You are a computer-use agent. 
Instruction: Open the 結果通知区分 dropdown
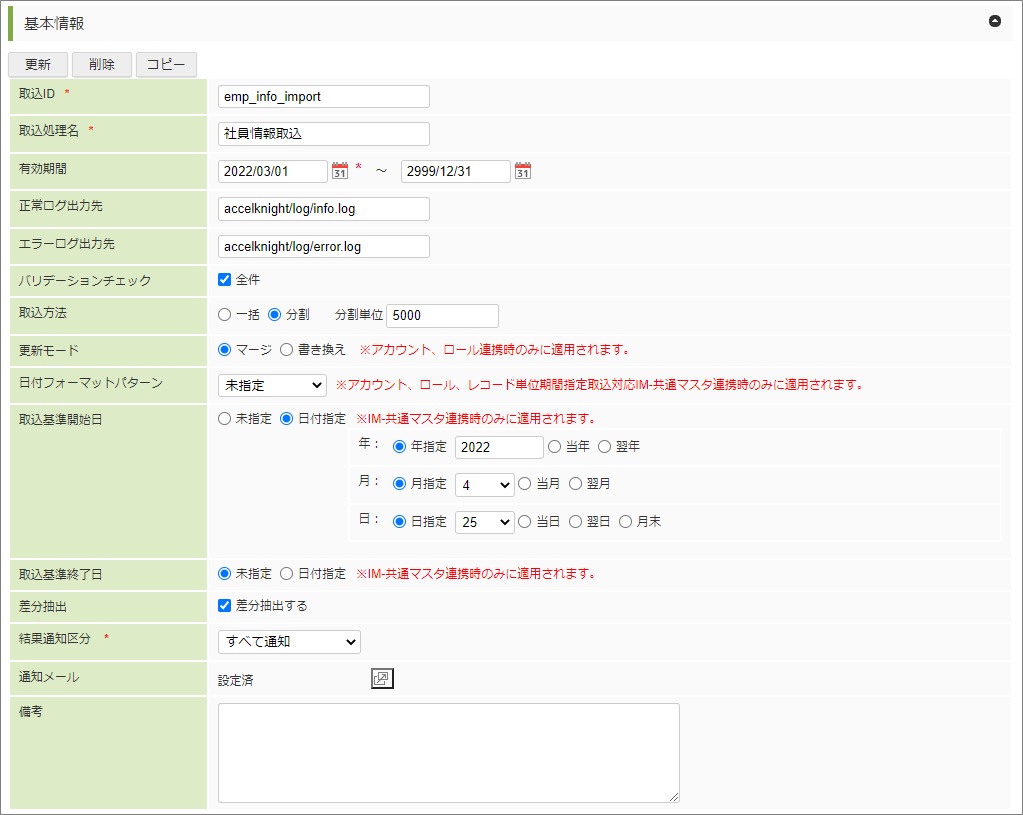[289, 641]
